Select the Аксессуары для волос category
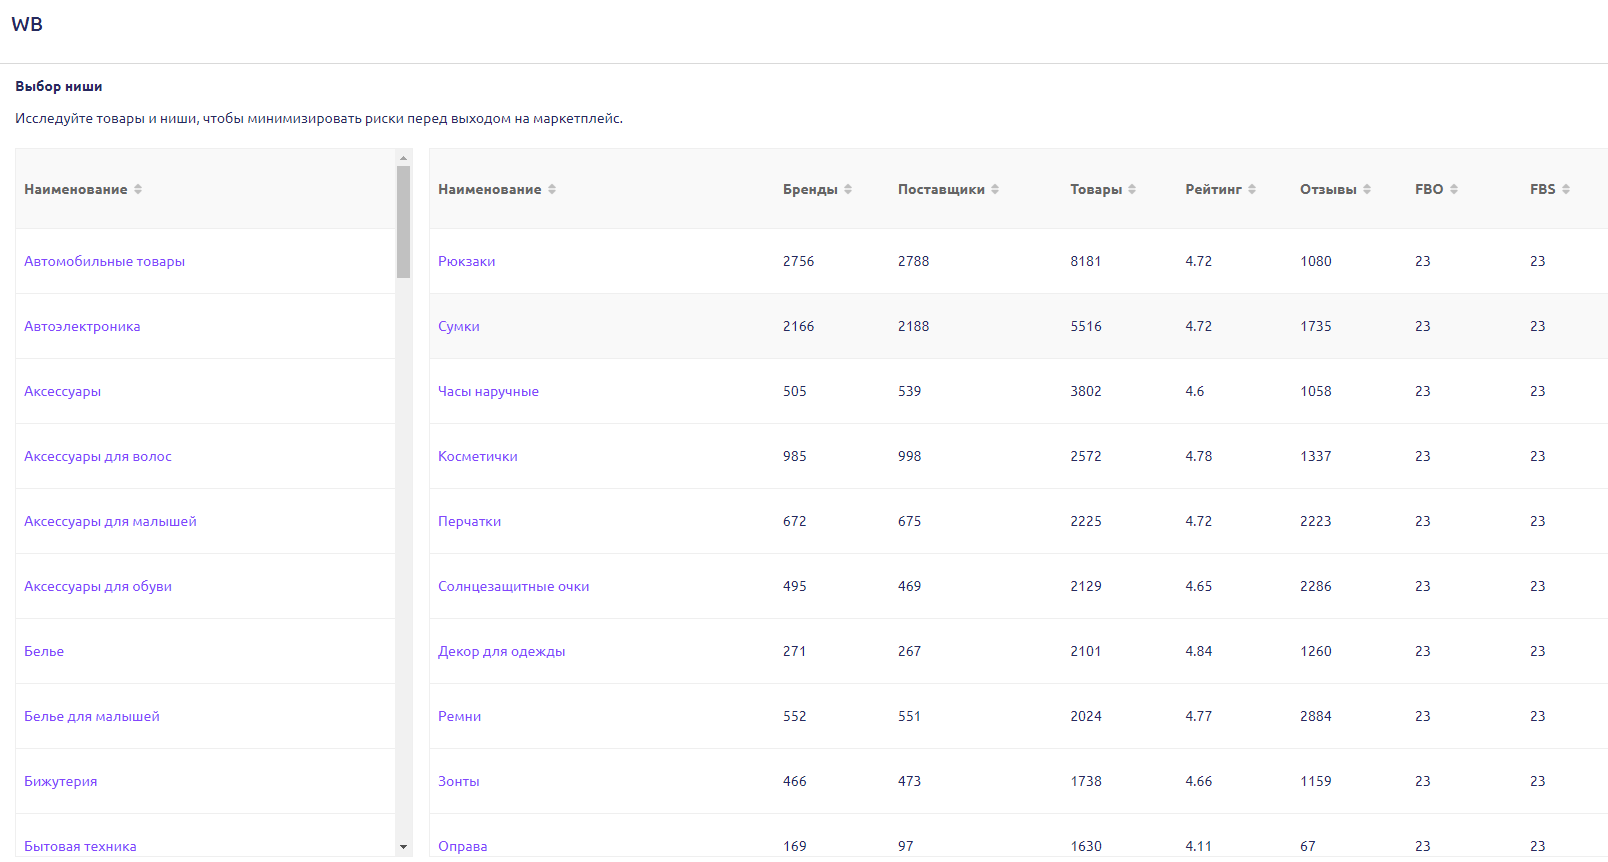 coord(98,456)
